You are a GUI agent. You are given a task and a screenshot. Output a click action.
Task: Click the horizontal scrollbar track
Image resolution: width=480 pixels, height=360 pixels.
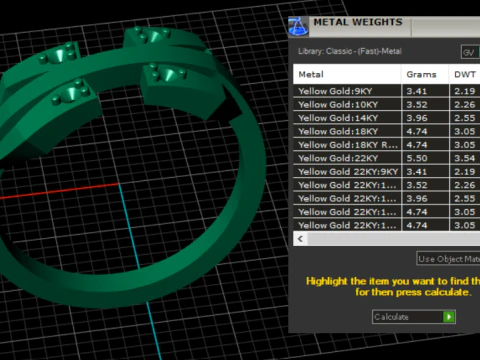coord(394,239)
